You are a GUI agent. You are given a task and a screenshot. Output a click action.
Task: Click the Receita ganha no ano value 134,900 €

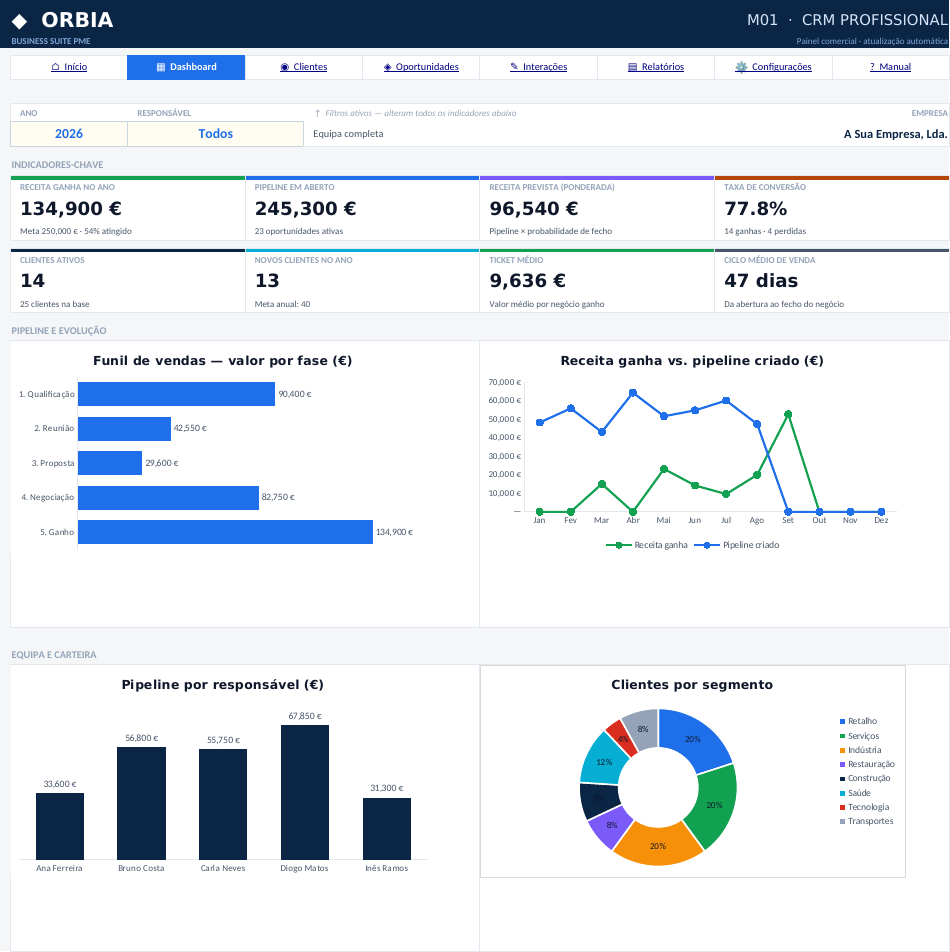click(71, 209)
